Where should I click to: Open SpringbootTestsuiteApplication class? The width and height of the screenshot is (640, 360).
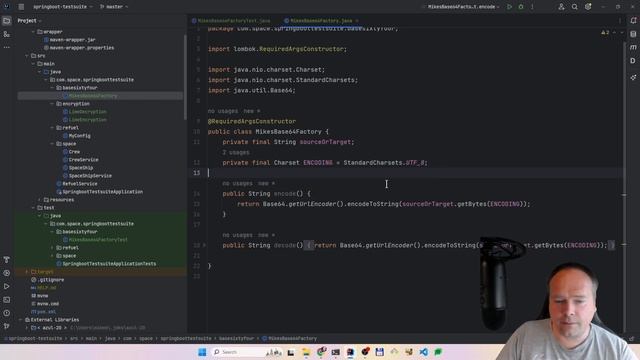point(102,191)
